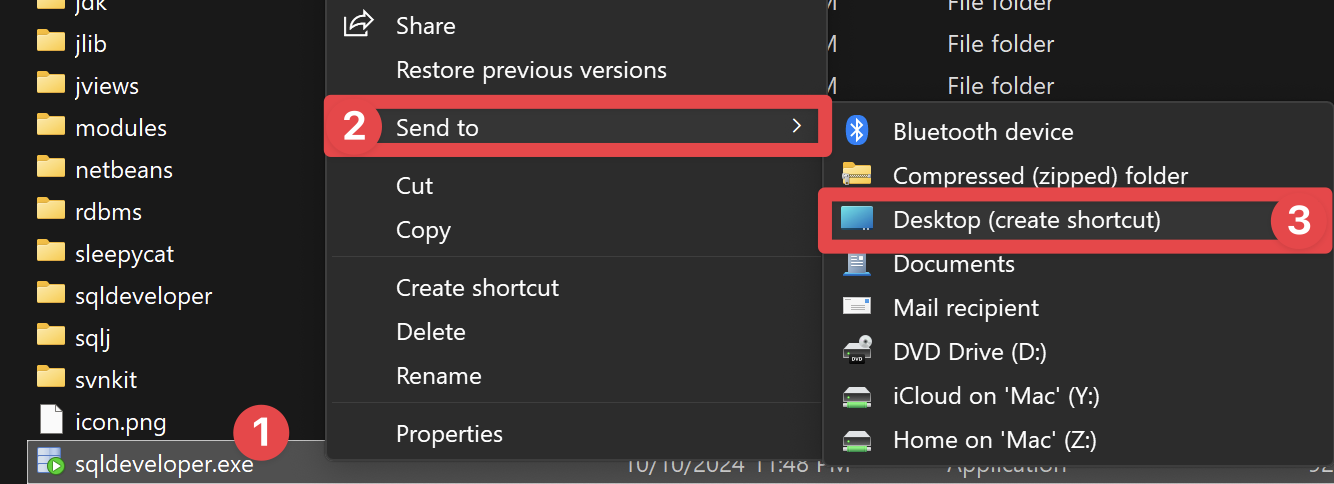Click the Bluetooth device icon
The image size is (1334, 484).
857,131
